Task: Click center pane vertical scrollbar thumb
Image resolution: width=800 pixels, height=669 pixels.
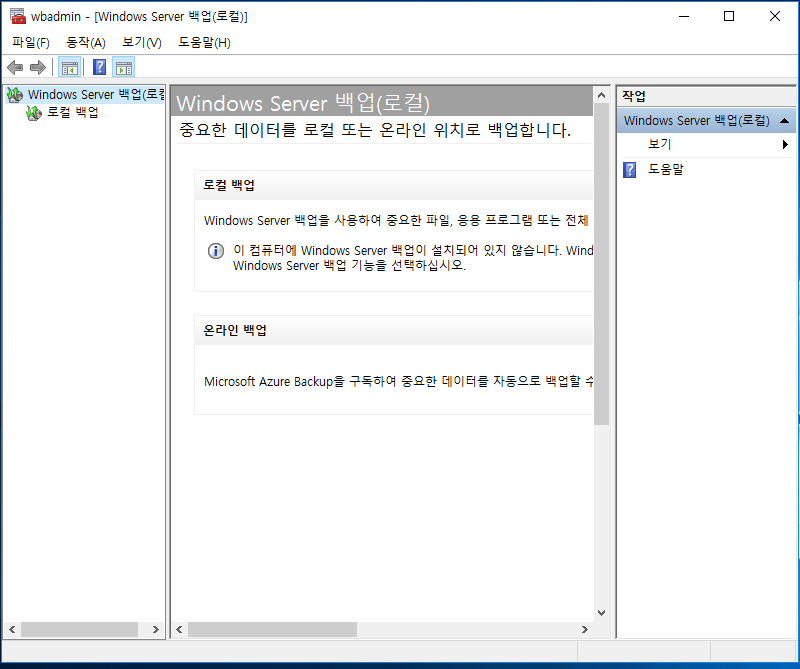Action: (602, 264)
